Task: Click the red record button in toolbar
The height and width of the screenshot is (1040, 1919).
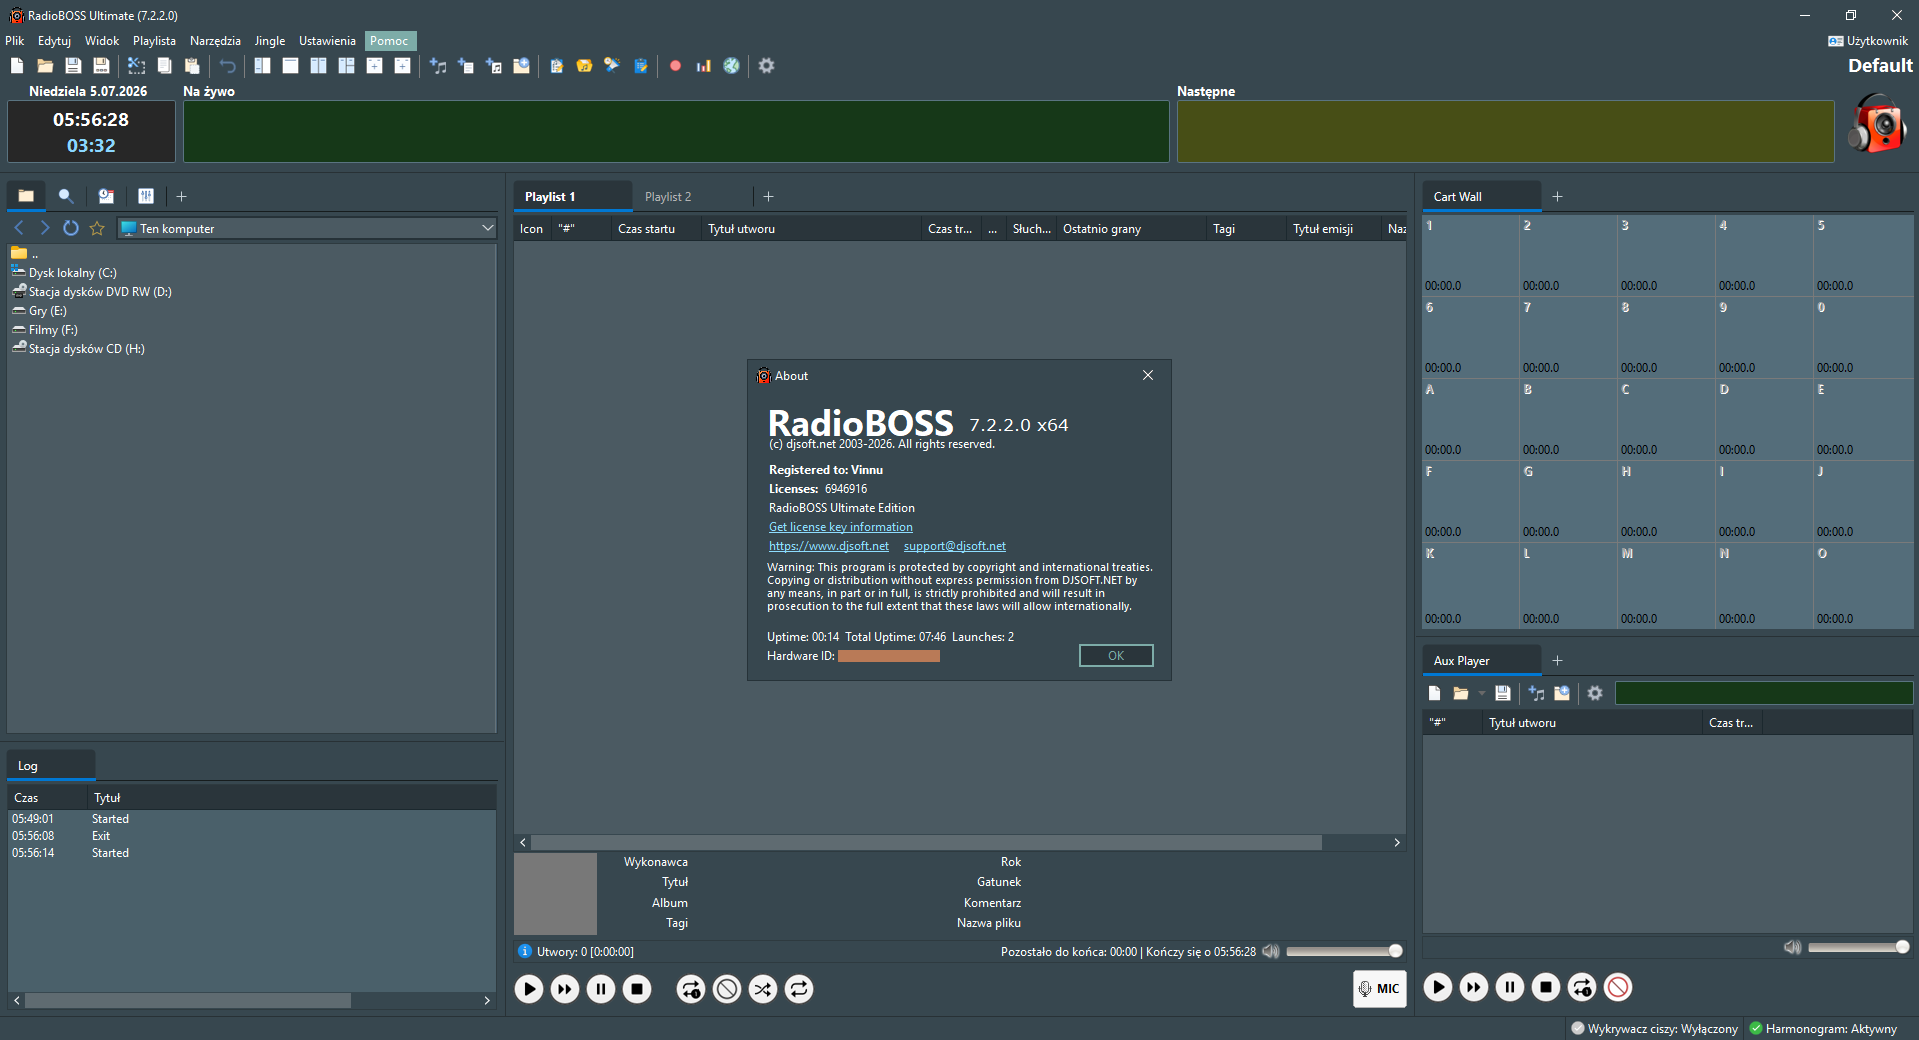Action: click(675, 66)
